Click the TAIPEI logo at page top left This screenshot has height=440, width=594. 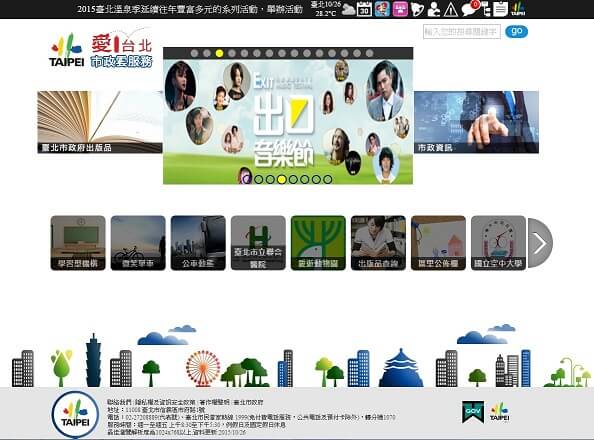[66, 50]
